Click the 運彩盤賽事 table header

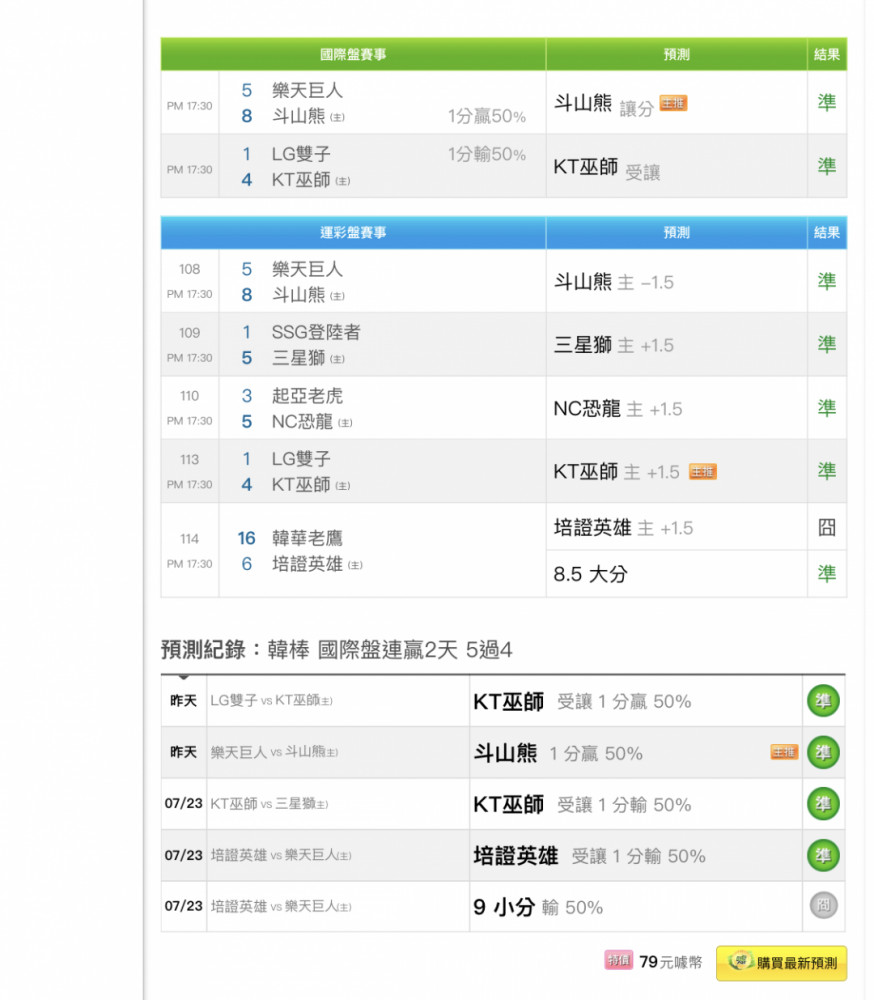(x=353, y=232)
